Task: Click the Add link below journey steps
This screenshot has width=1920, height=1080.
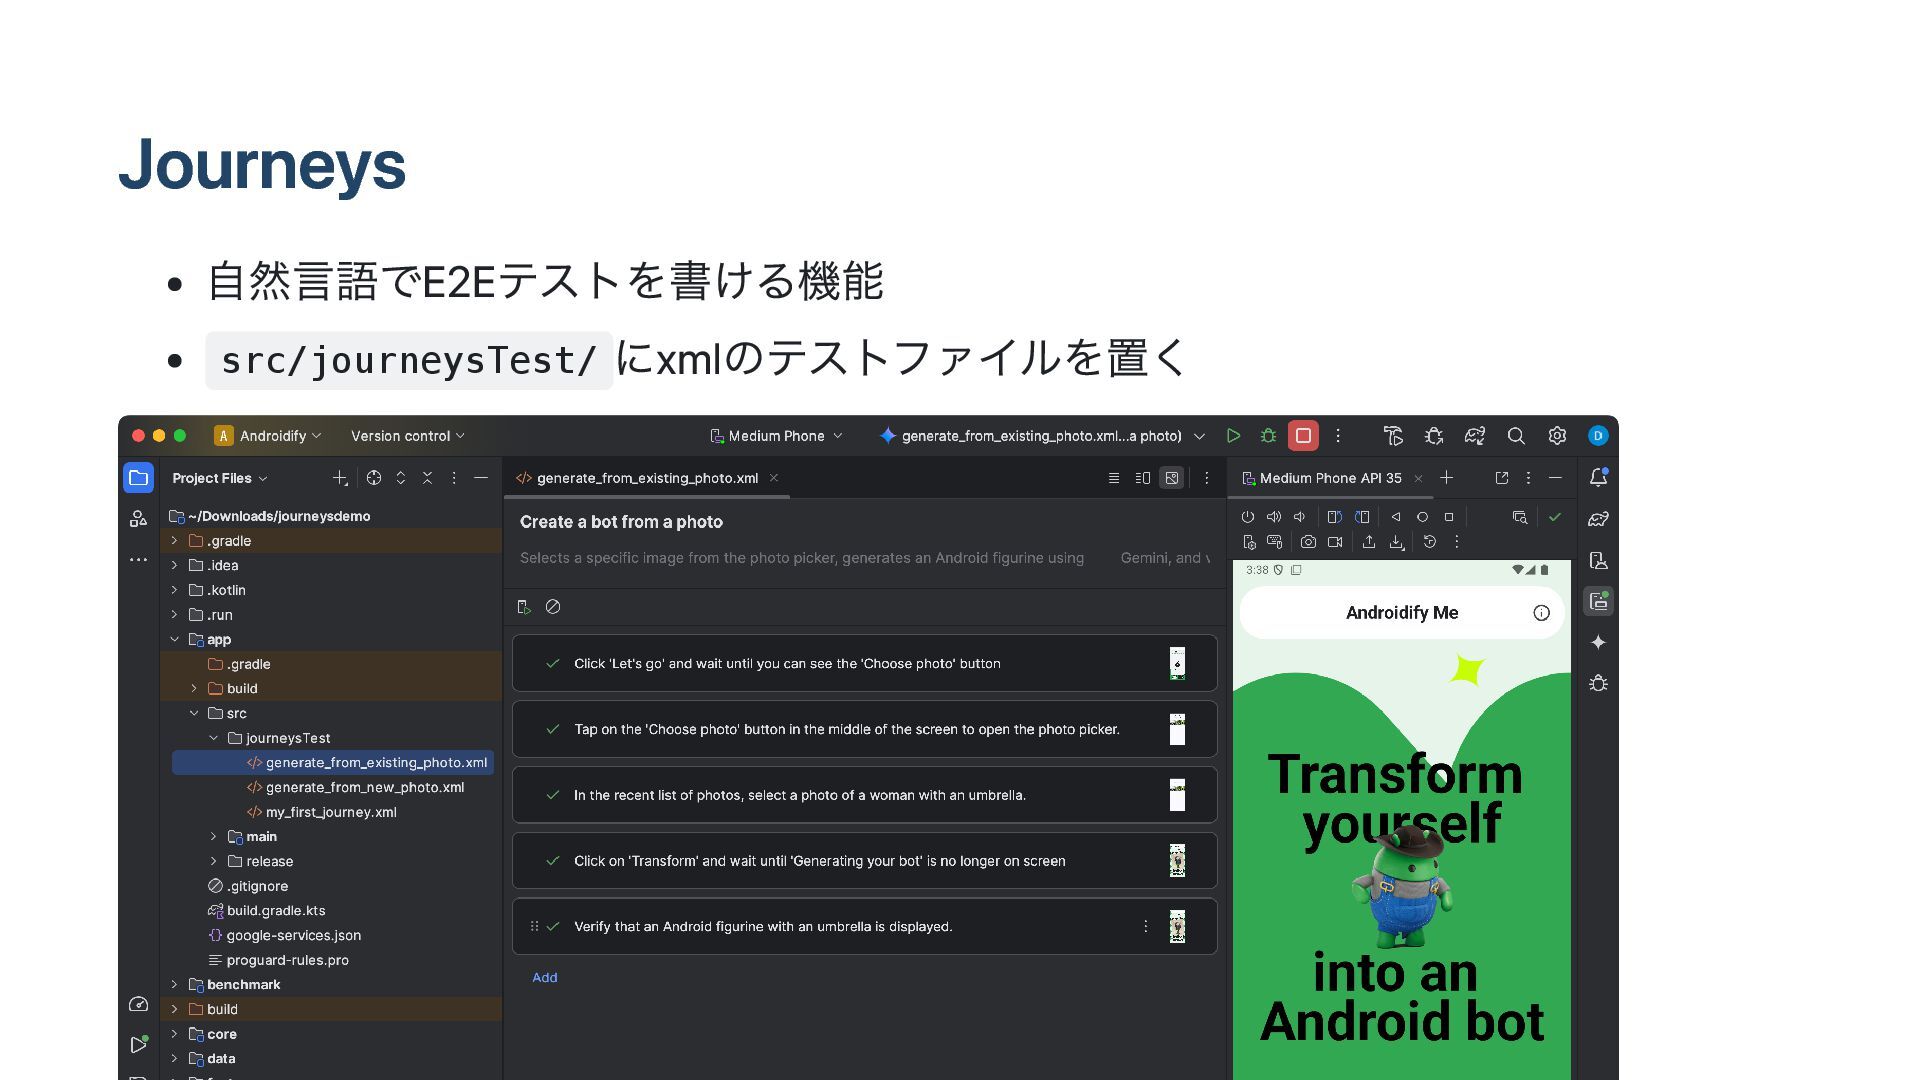Action: click(545, 978)
